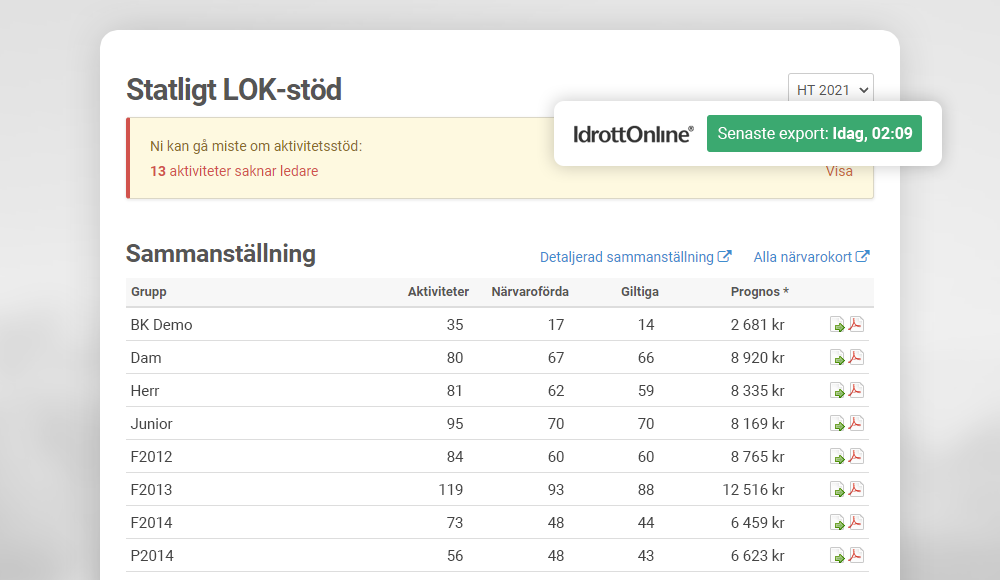
Task: Click the green export icon for Dam
Action: pos(838,357)
